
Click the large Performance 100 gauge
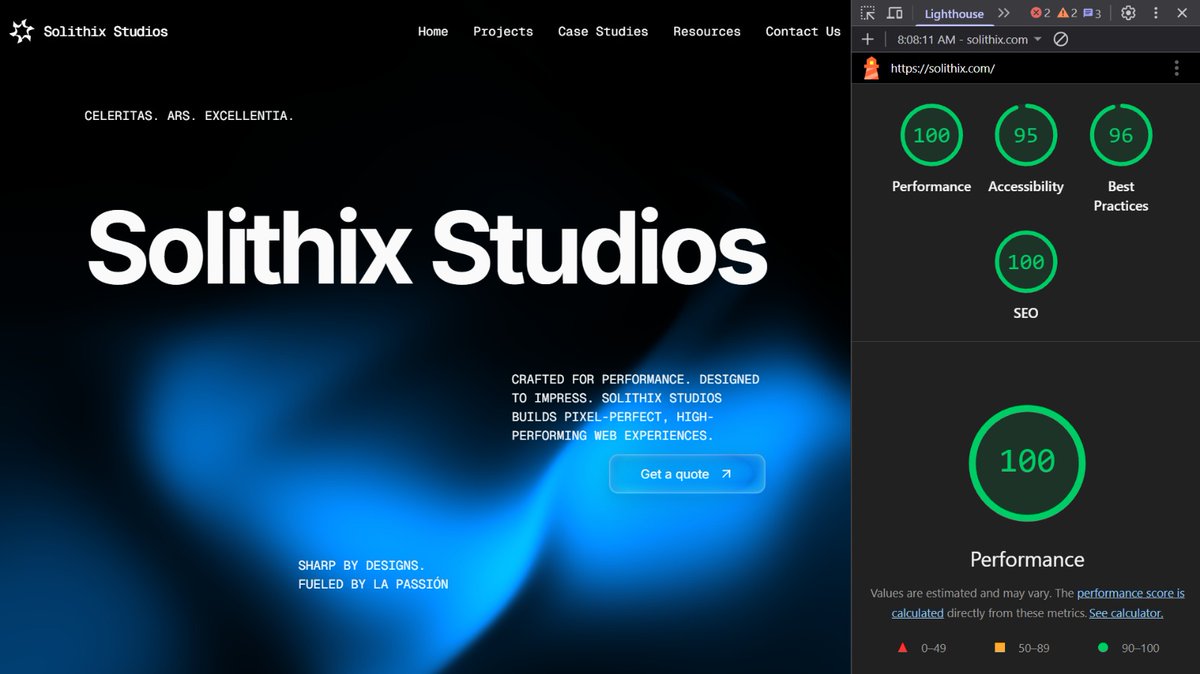(x=1027, y=461)
